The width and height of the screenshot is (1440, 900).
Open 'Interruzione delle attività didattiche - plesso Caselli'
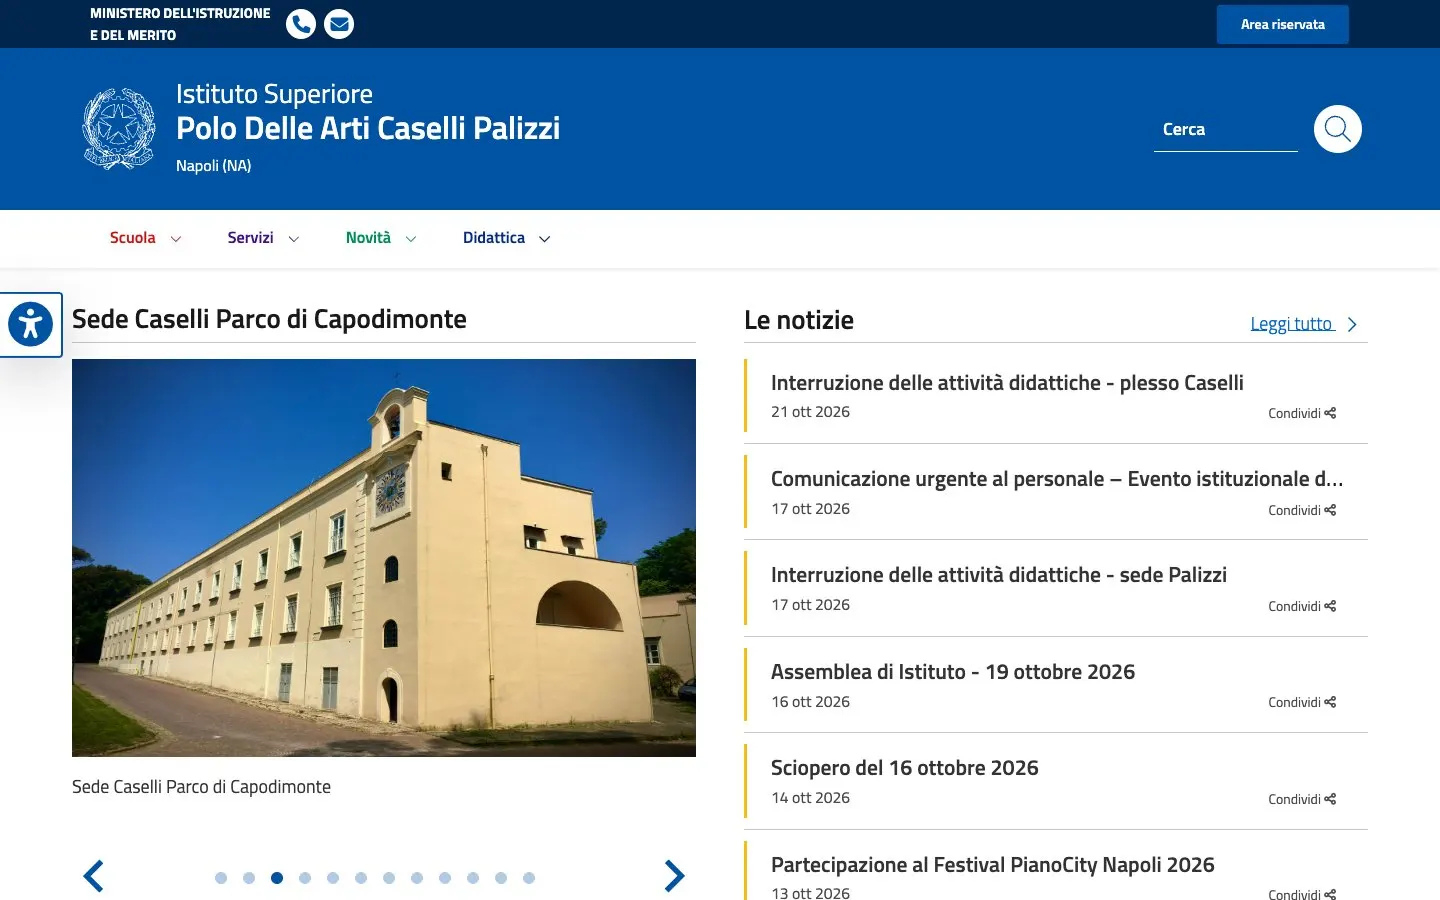tap(1007, 383)
